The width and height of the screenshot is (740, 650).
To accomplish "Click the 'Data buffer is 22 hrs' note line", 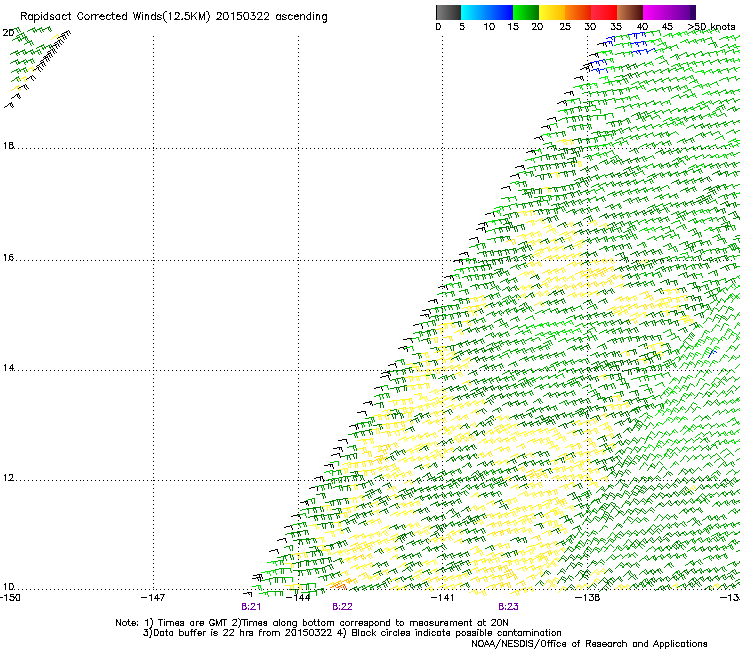I will pos(352,633).
